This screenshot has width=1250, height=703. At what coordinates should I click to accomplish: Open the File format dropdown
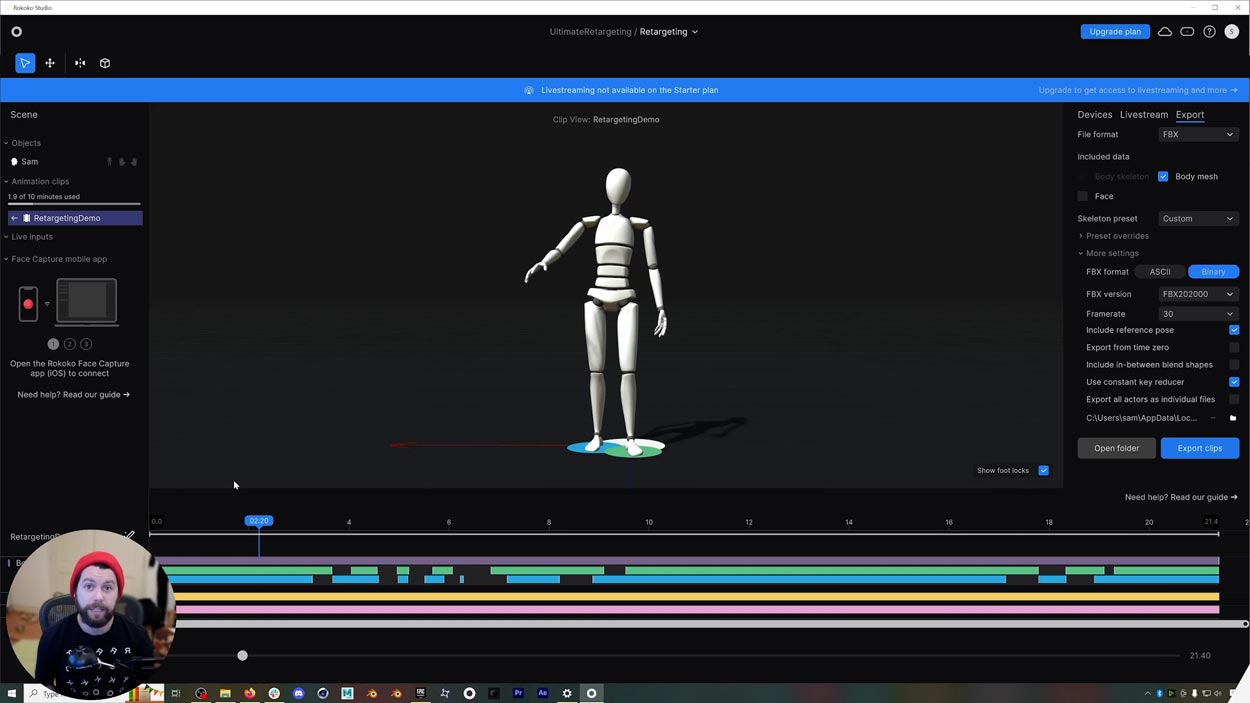pos(1198,134)
